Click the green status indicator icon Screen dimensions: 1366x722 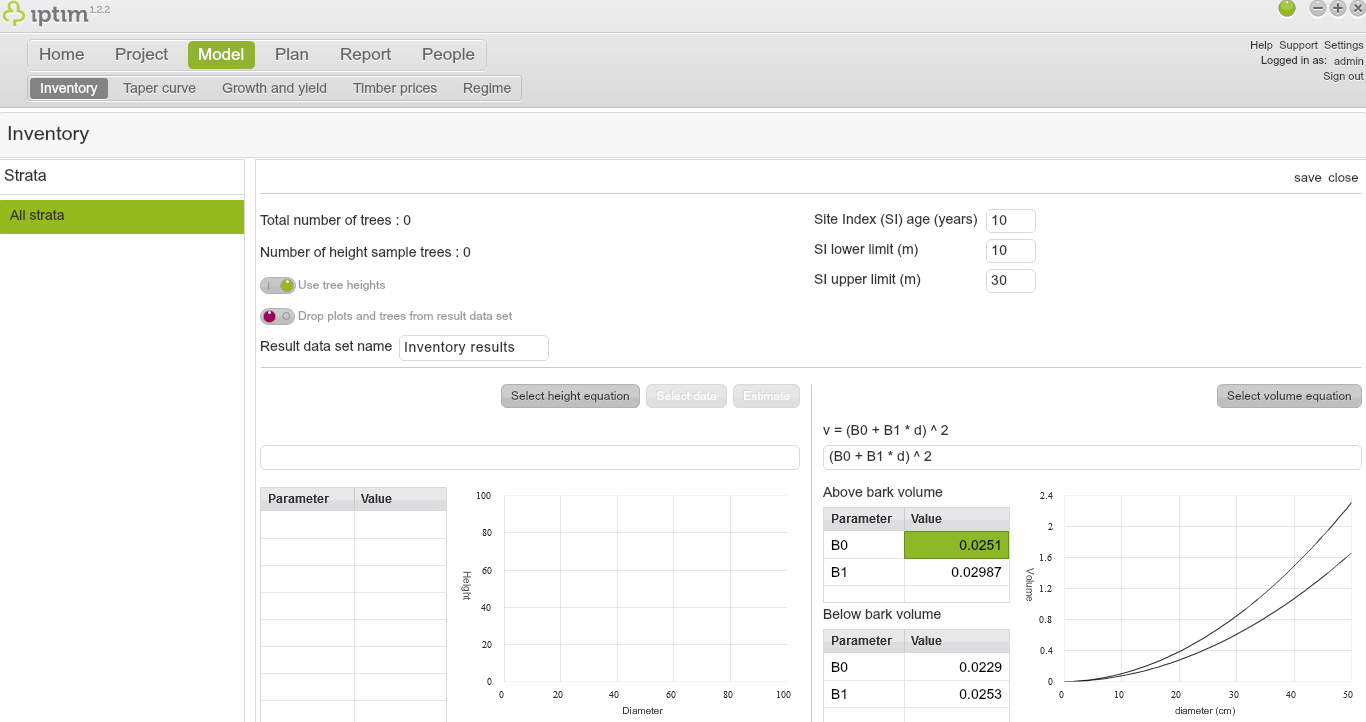(x=1287, y=8)
